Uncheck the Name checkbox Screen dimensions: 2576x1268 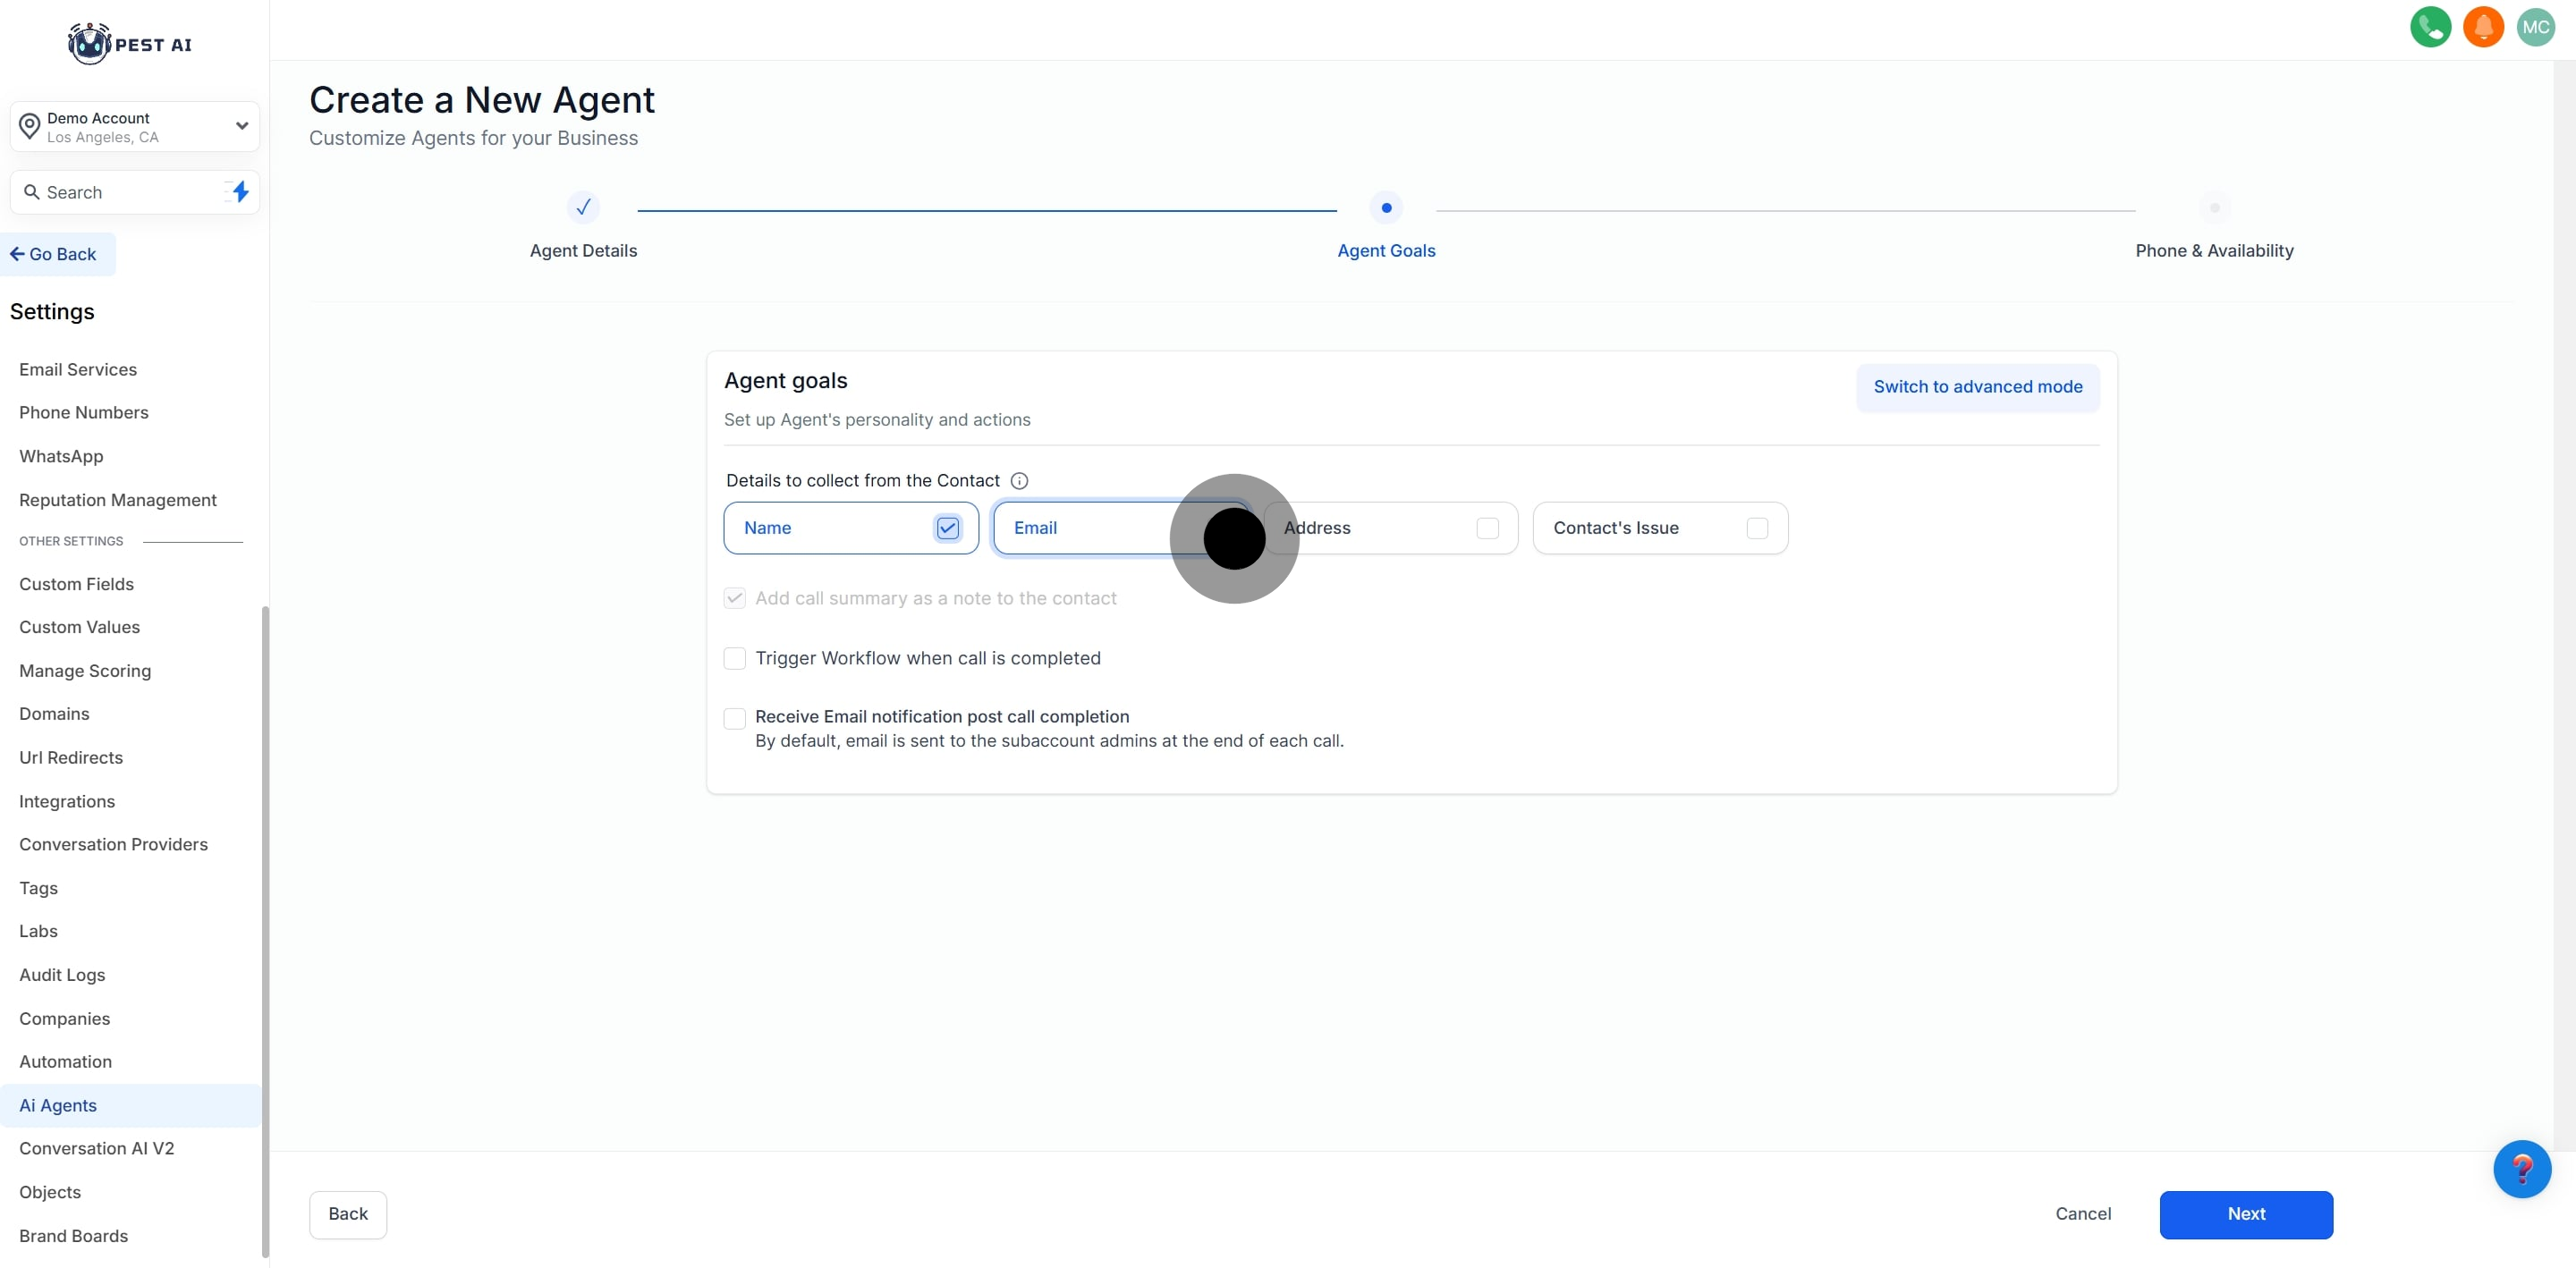(x=947, y=528)
